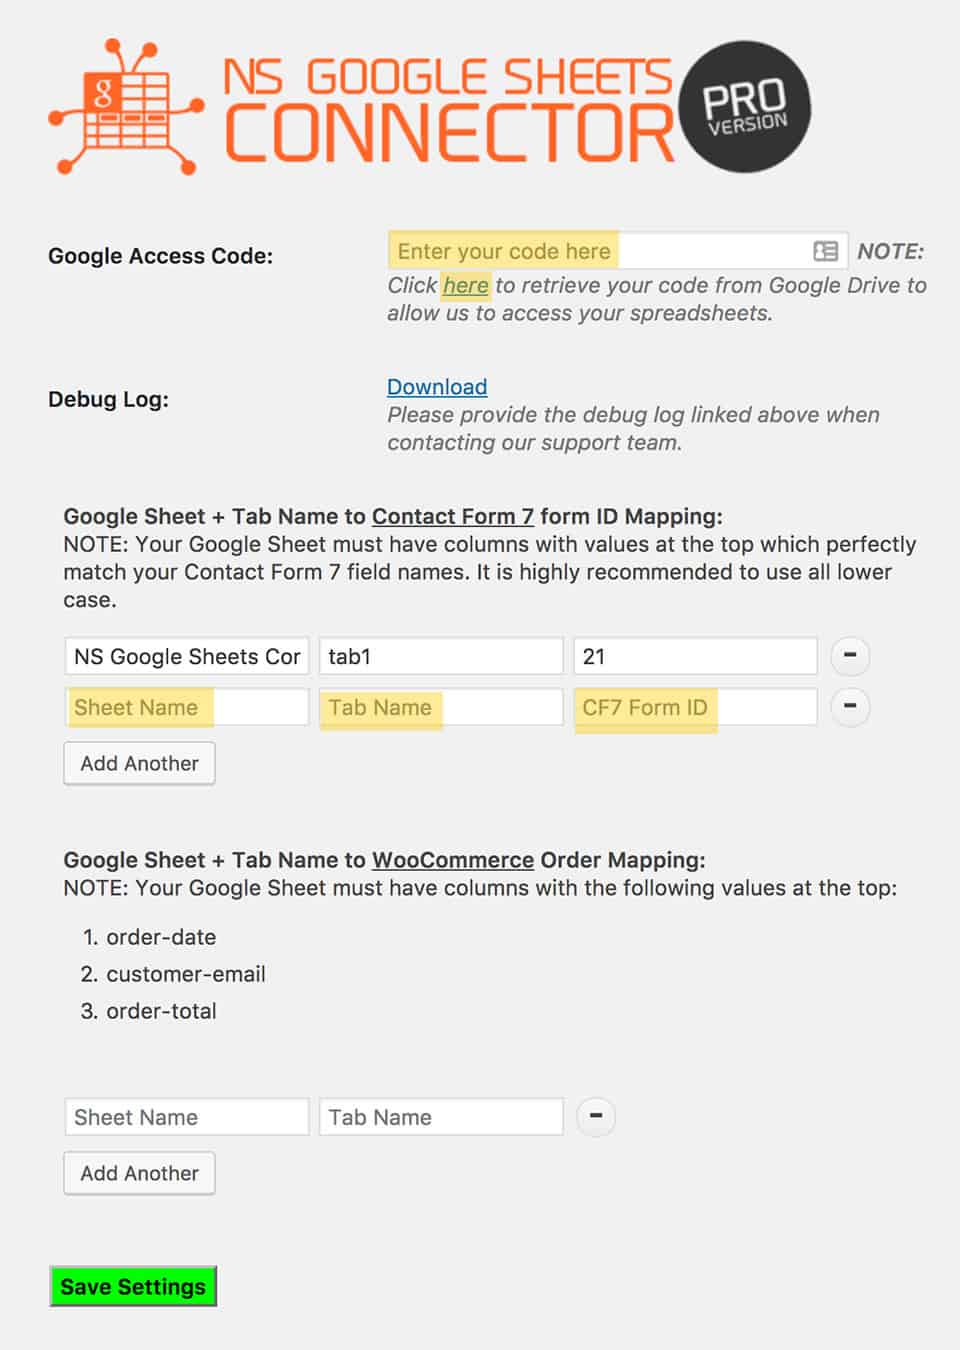Edit the 'tab1' tab name field
Screen dimensions: 960x1350
(441, 656)
